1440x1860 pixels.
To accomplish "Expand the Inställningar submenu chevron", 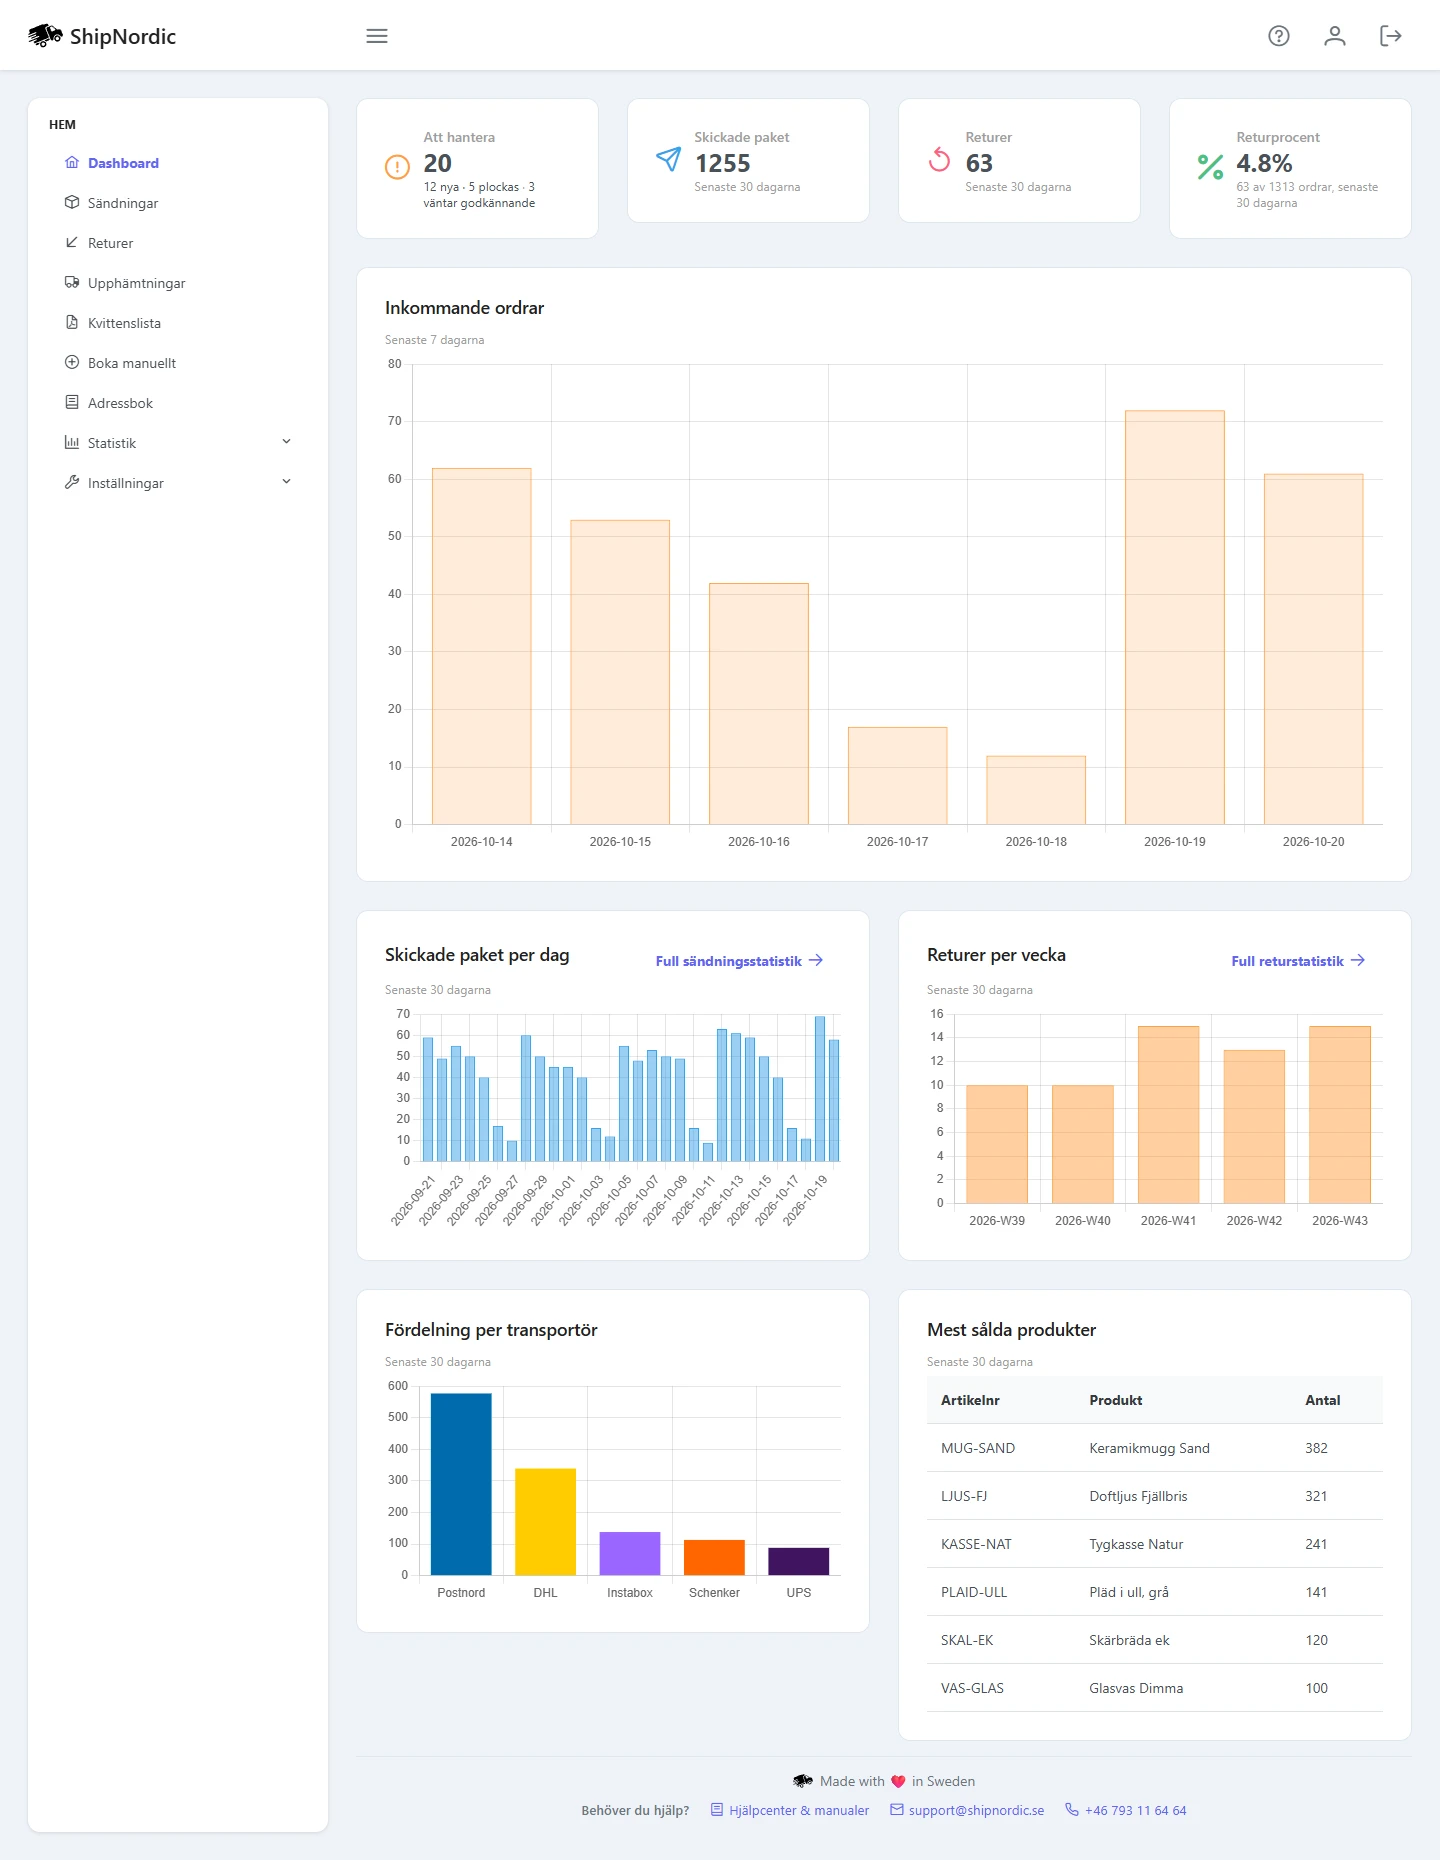I will pos(287,482).
